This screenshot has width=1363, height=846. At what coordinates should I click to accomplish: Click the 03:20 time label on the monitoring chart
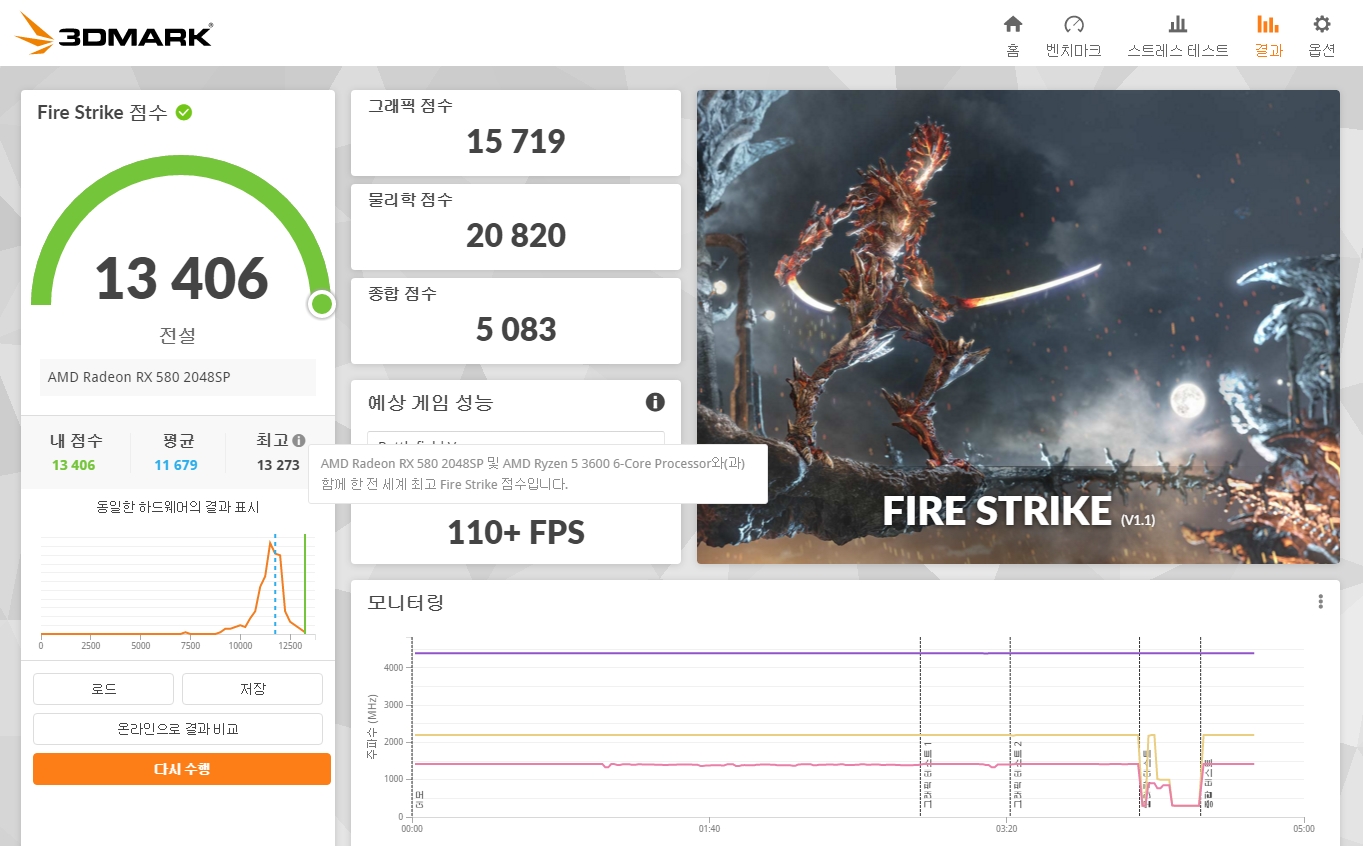[1007, 829]
